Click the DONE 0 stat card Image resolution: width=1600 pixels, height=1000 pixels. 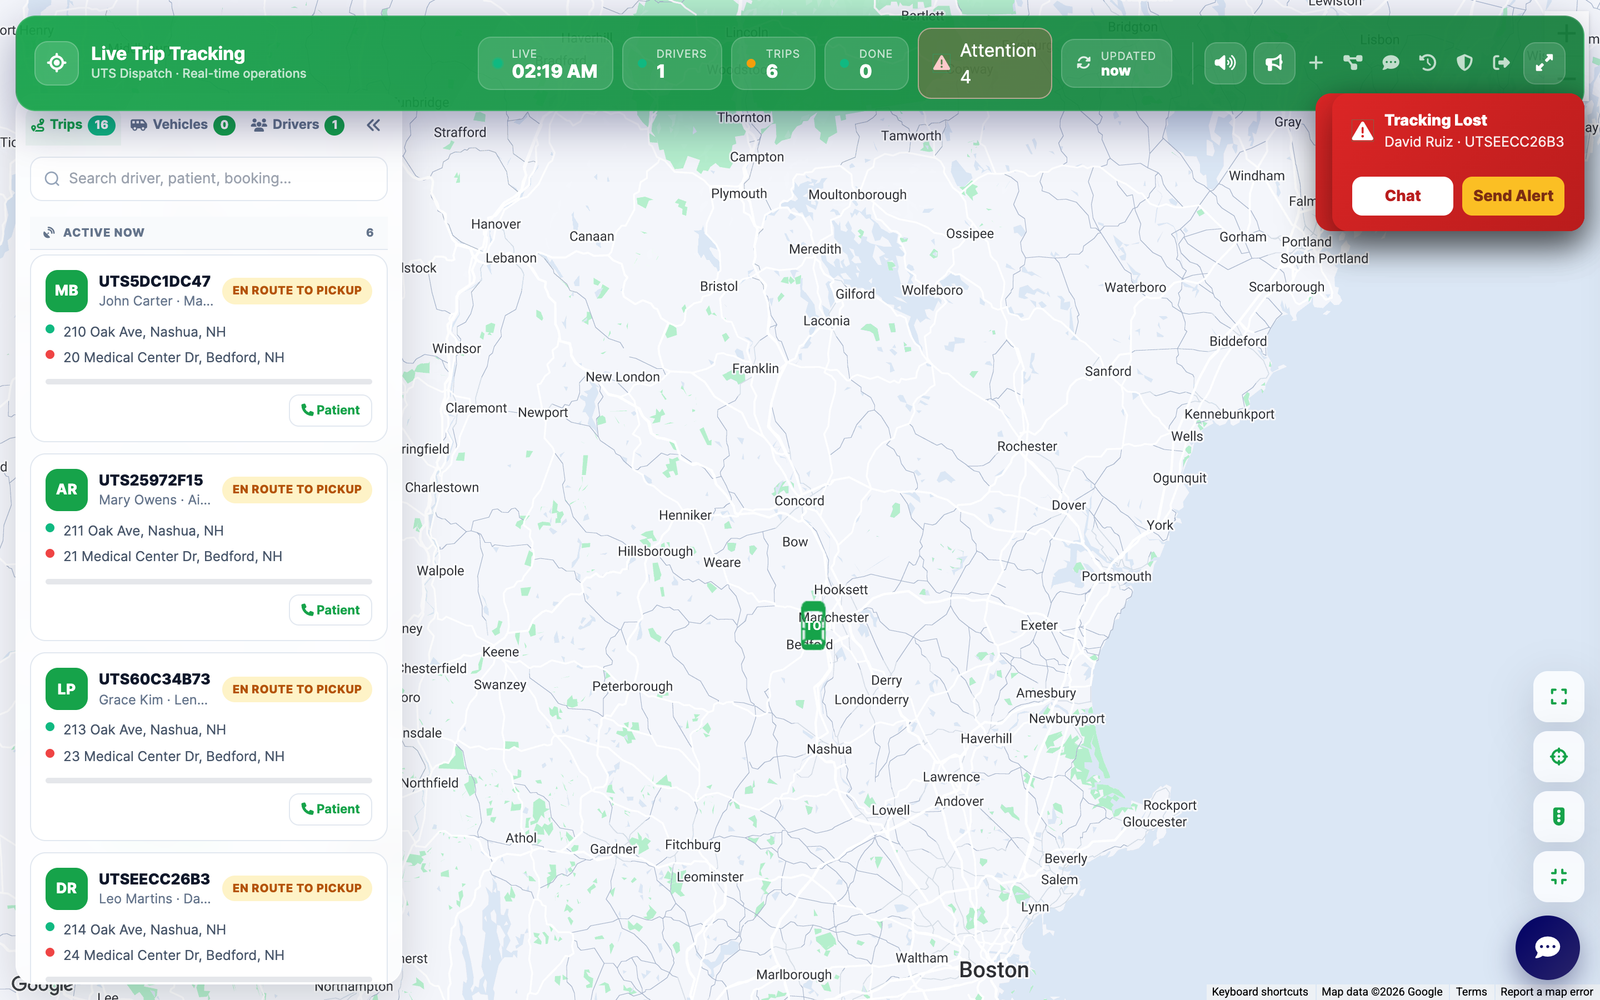point(866,63)
